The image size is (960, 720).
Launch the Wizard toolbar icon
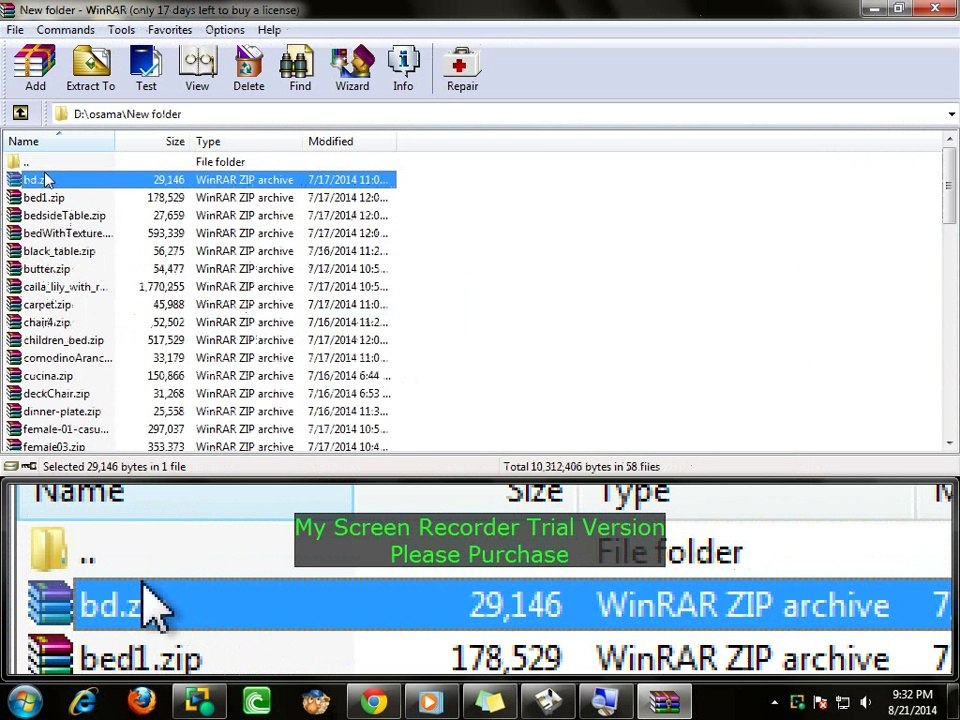coord(352,68)
